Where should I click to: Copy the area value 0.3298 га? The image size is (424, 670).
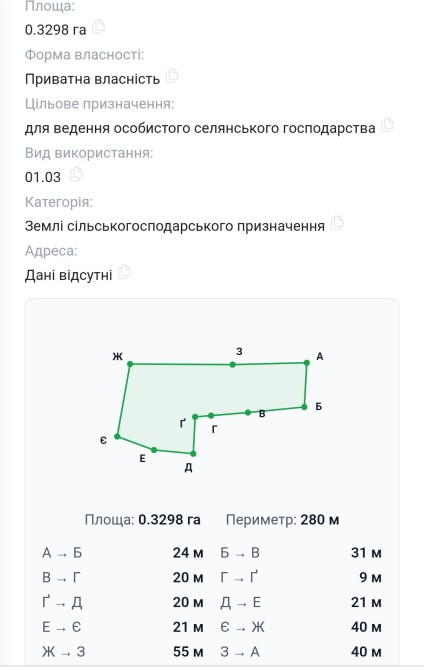(x=99, y=27)
